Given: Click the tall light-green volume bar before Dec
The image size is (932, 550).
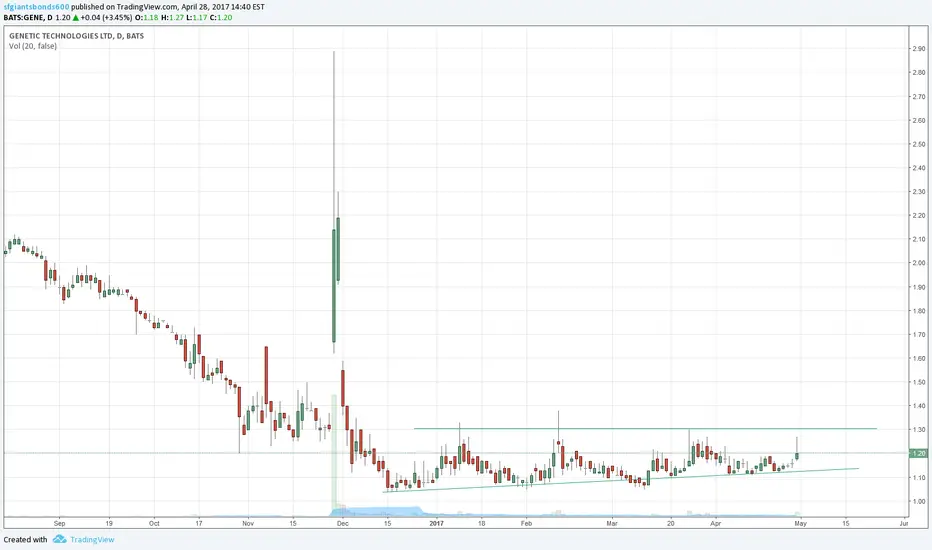Looking at the screenshot, I should click(x=334, y=455).
